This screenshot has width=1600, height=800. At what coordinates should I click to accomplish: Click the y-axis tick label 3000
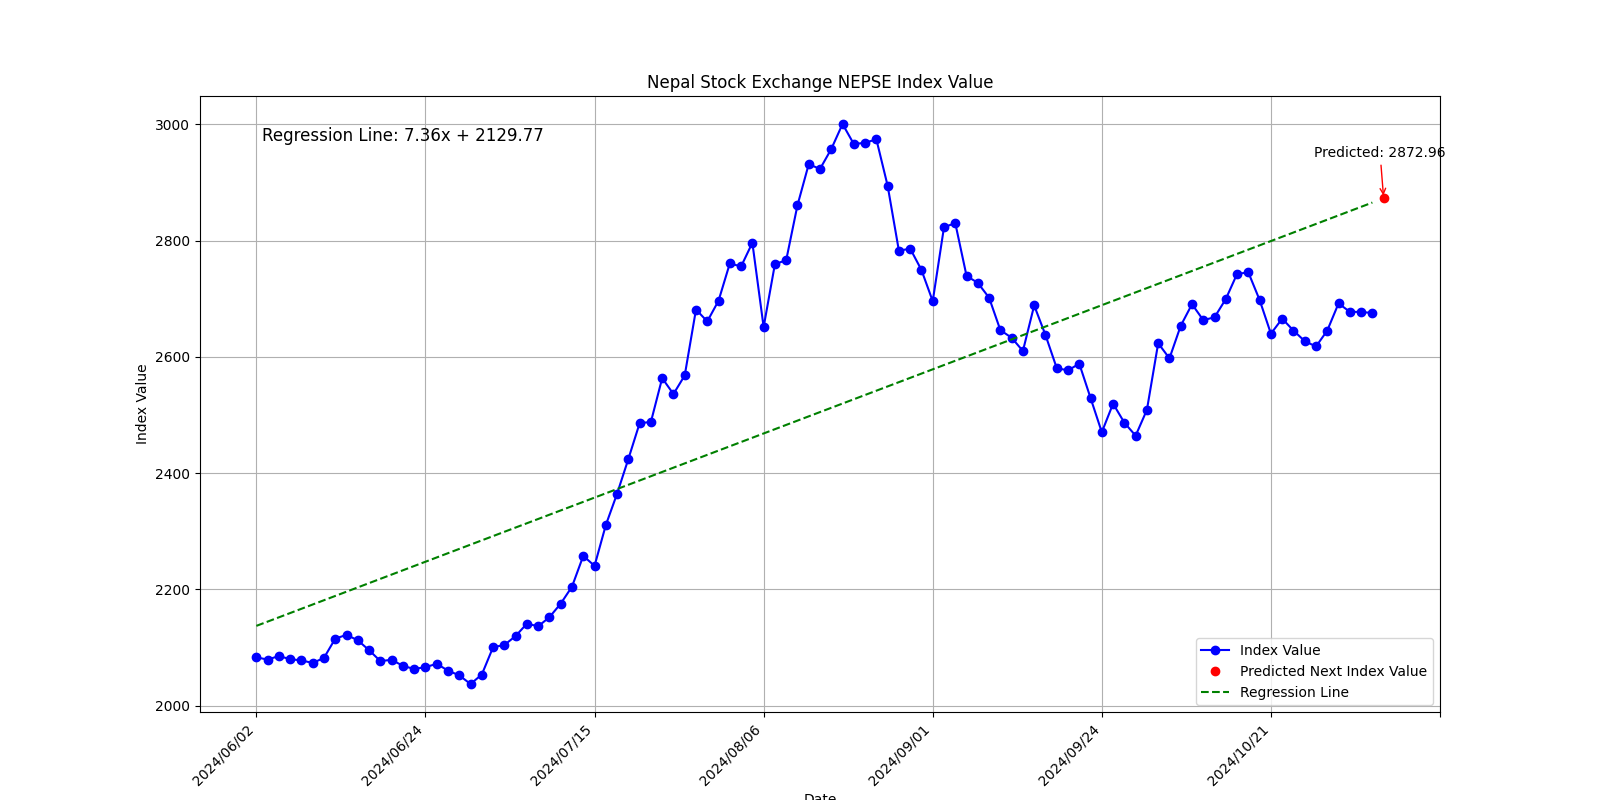(x=172, y=125)
